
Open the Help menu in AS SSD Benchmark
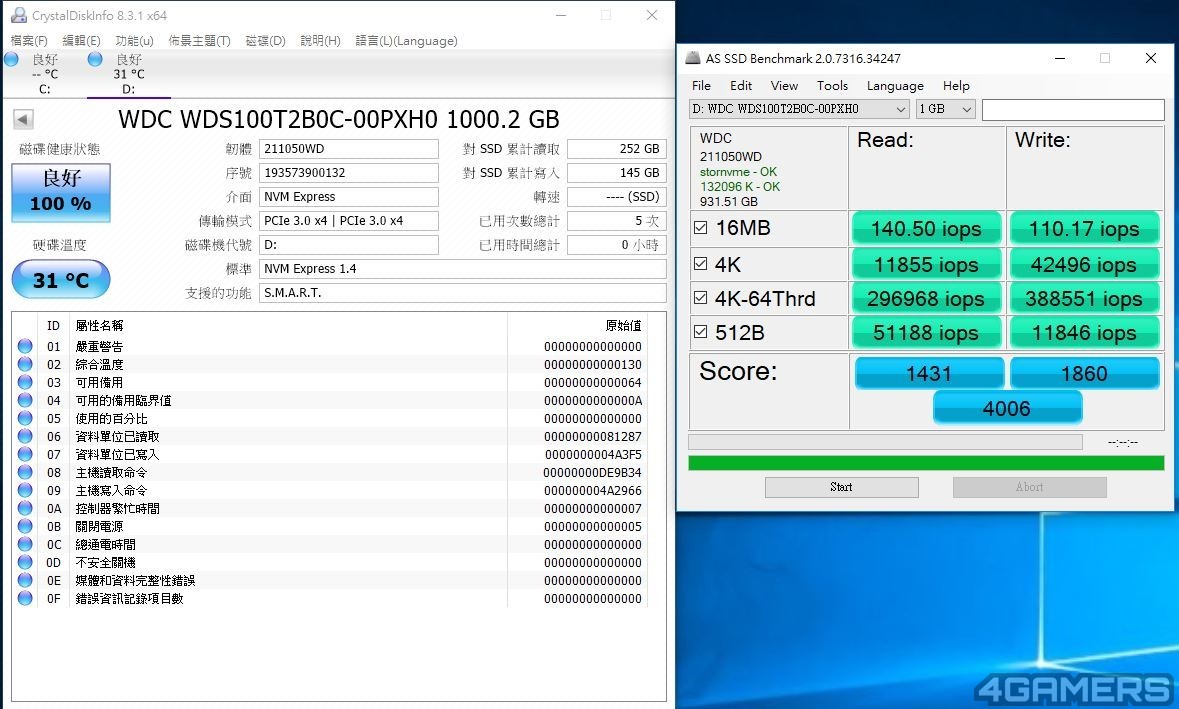(956, 86)
